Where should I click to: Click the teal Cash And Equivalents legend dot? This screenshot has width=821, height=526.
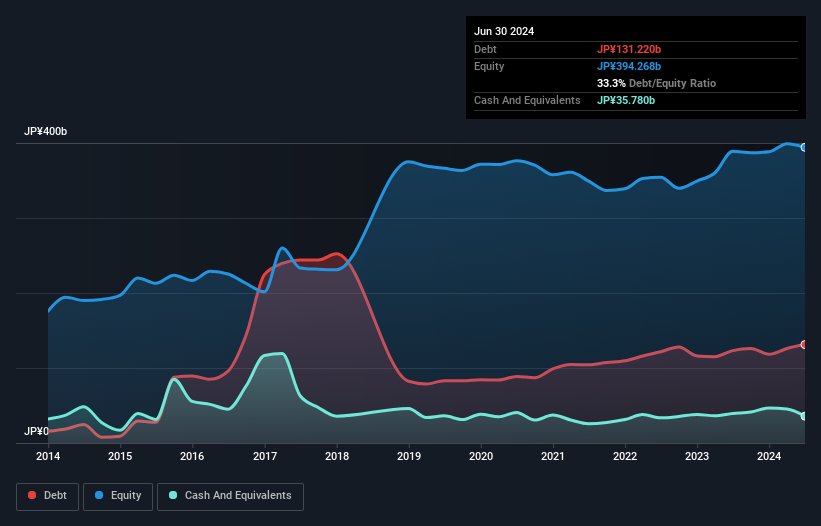[173, 495]
